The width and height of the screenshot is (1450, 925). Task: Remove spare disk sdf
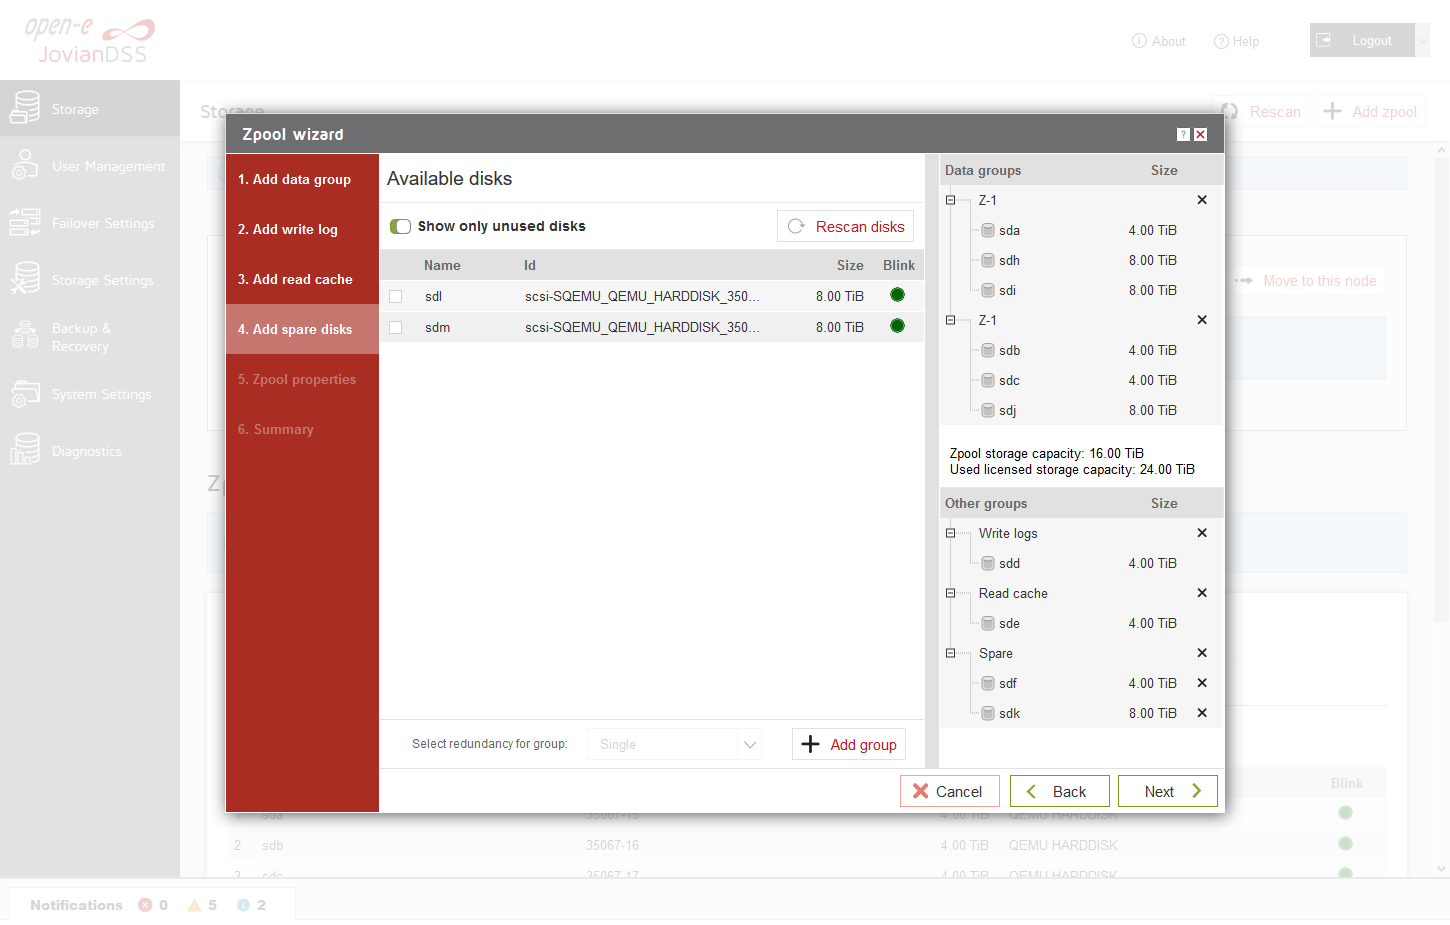[1202, 683]
